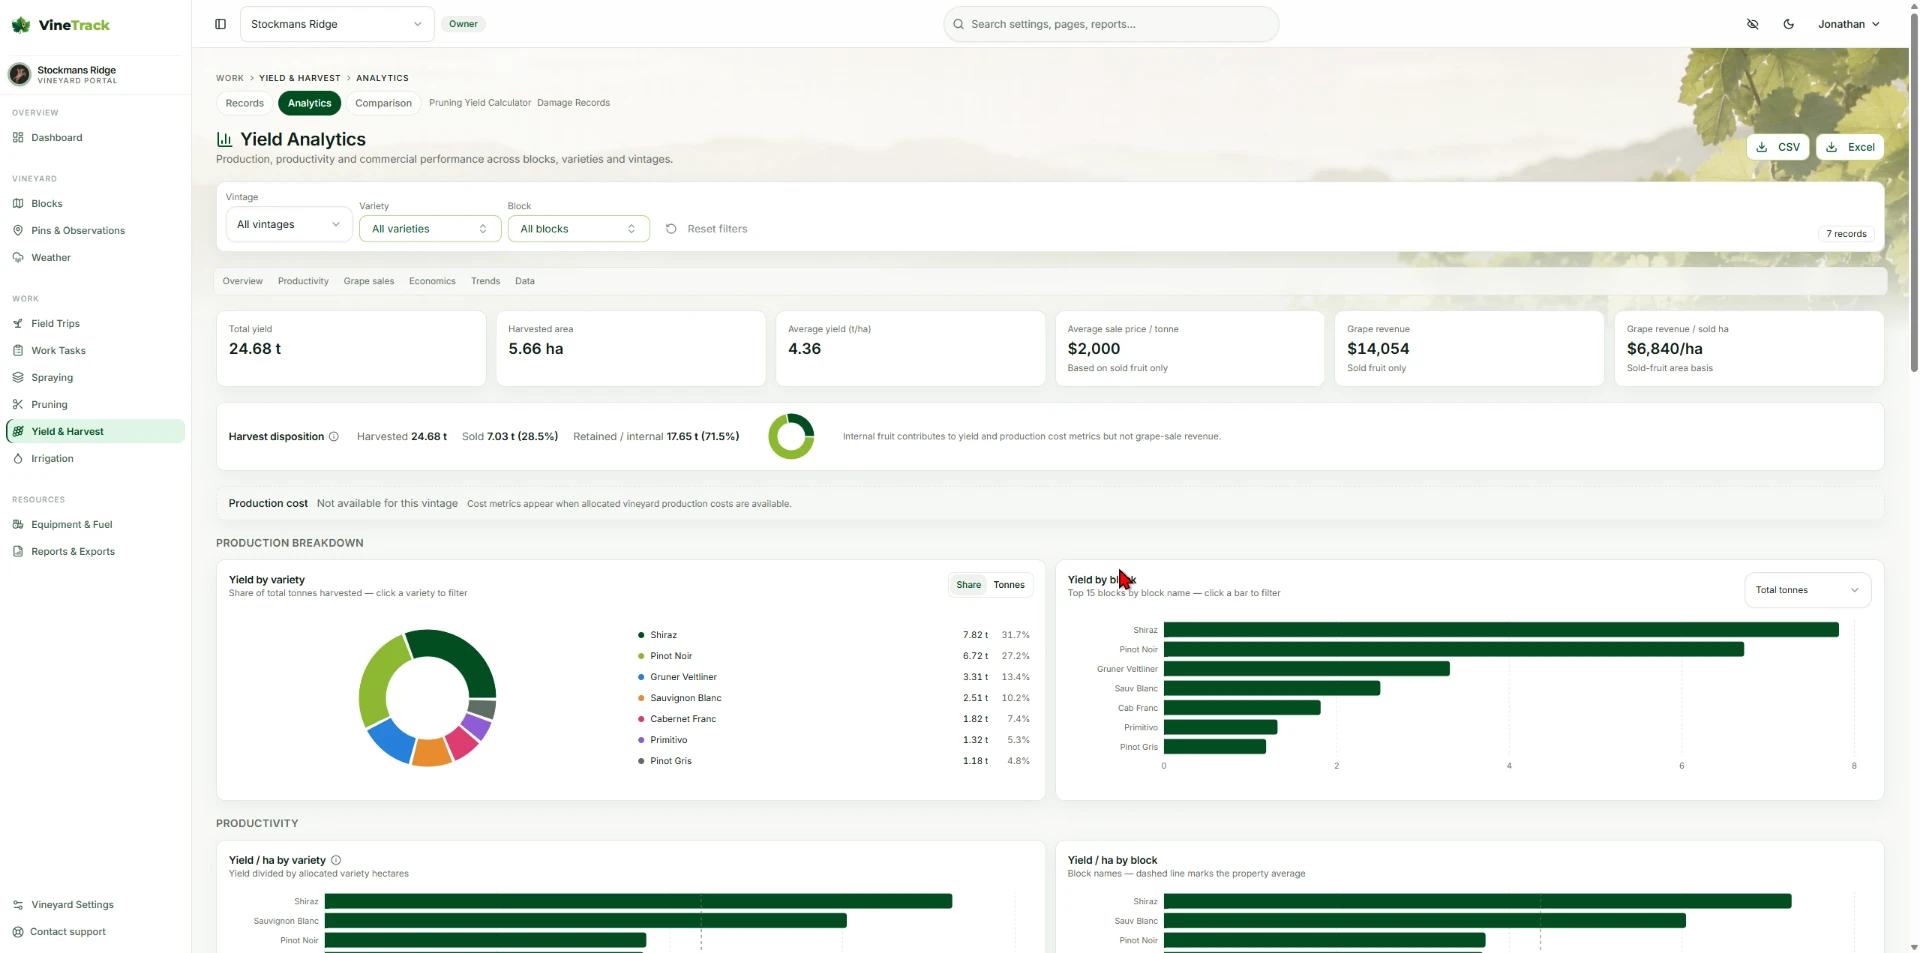Screen dimensions: 1920x953
Task: Toggle the sidebar collapse icon
Action: [x=221, y=24]
